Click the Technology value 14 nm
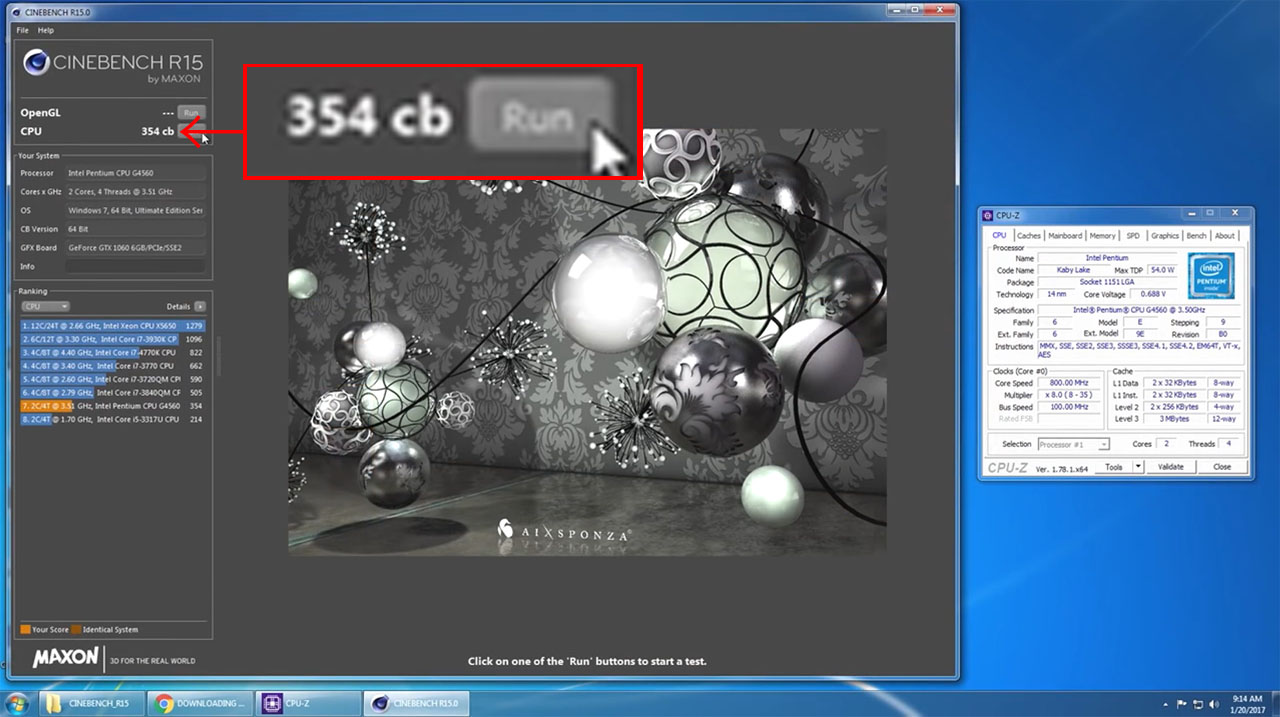This screenshot has width=1280, height=717. point(1054,294)
